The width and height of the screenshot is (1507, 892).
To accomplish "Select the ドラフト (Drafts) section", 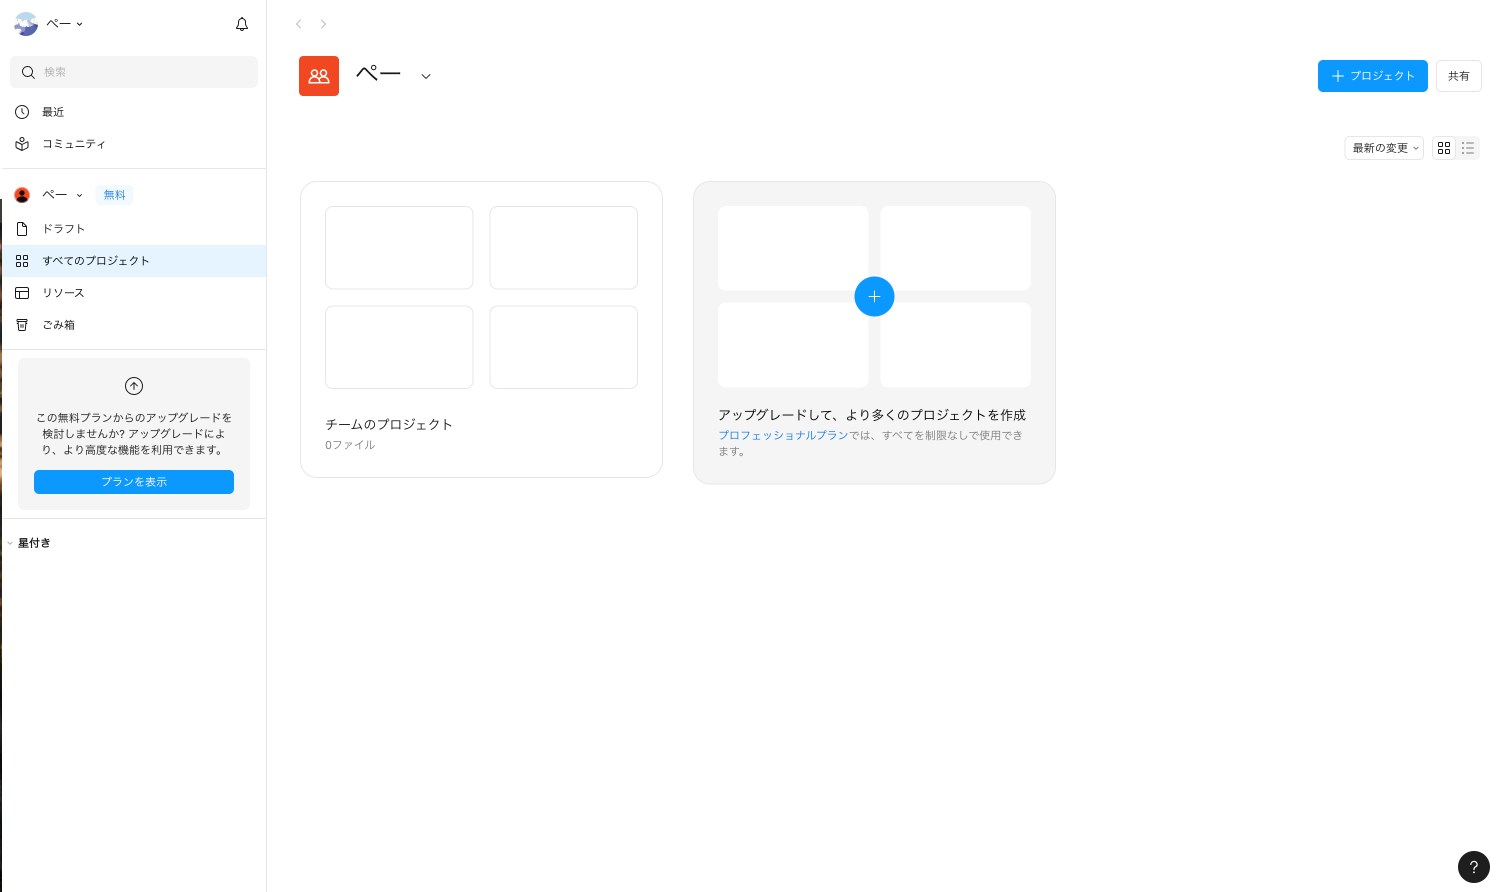I will point(63,228).
